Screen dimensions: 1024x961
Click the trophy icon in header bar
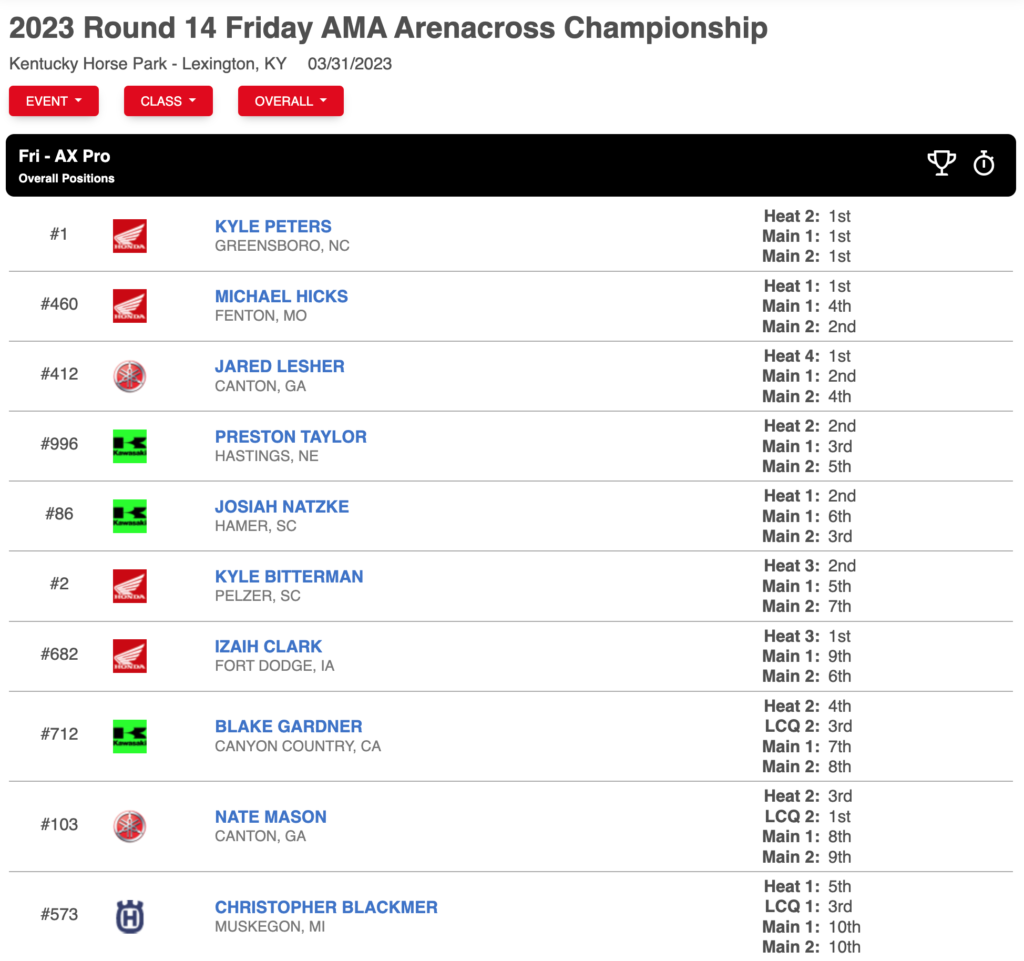click(941, 163)
